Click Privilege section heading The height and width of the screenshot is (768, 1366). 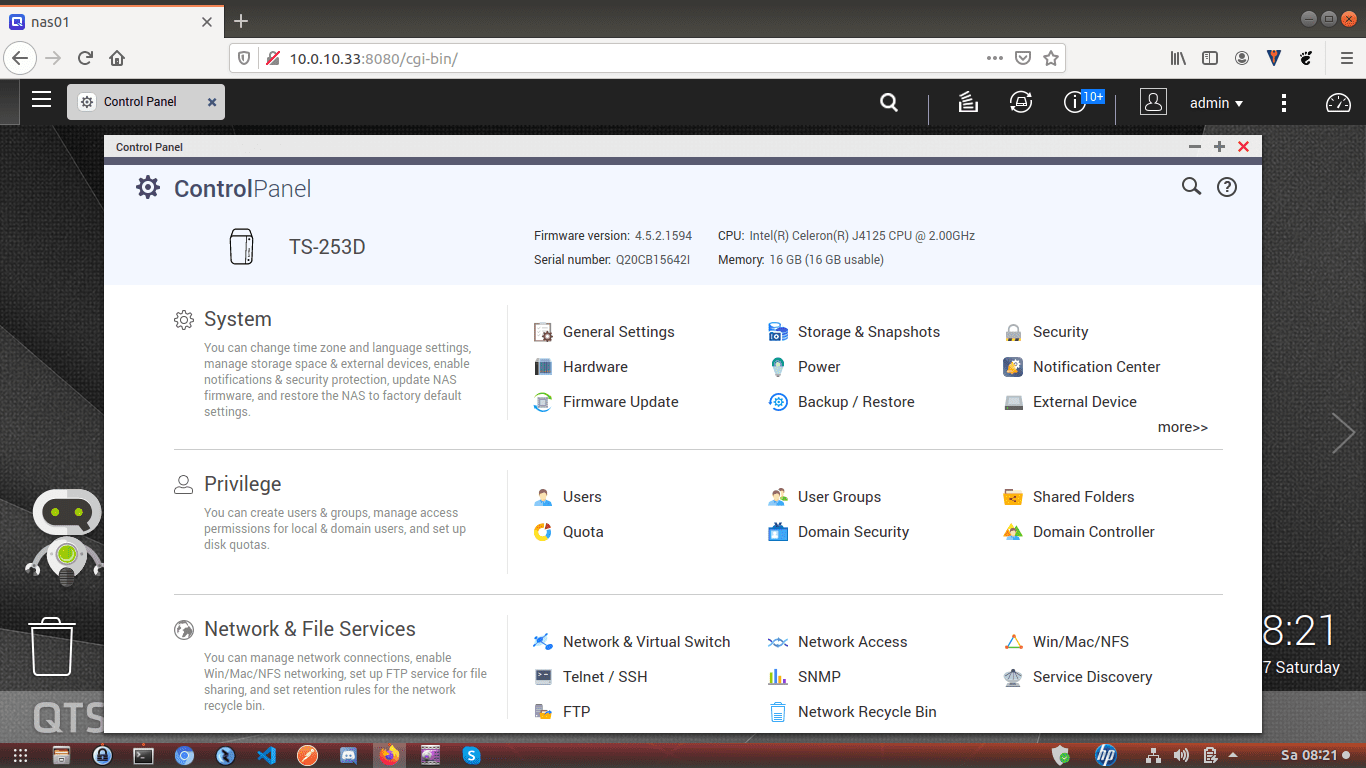243,484
